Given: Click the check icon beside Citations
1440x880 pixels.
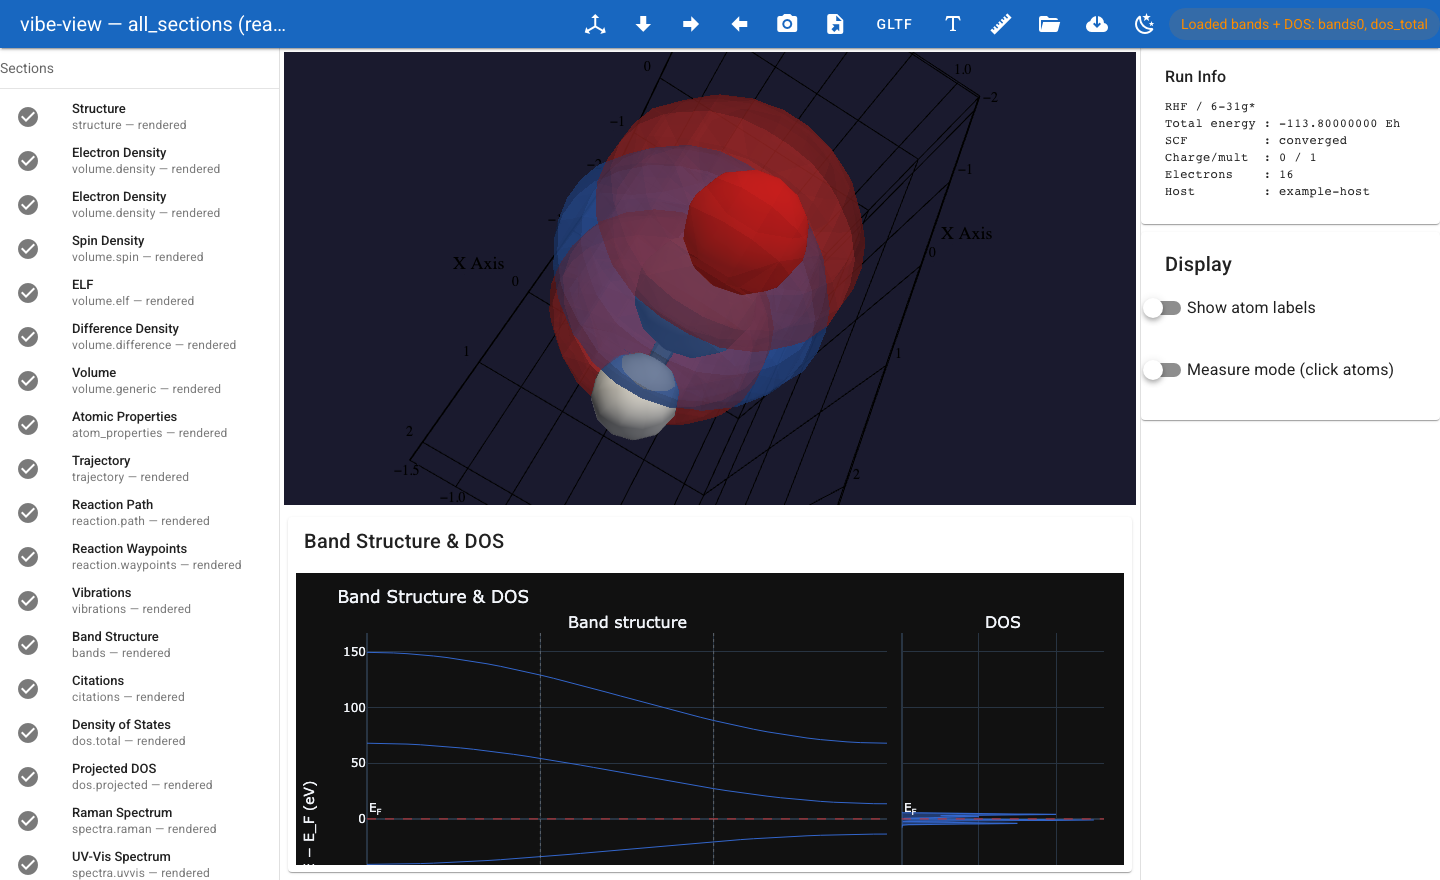Looking at the screenshot, I should coord(28,689).
